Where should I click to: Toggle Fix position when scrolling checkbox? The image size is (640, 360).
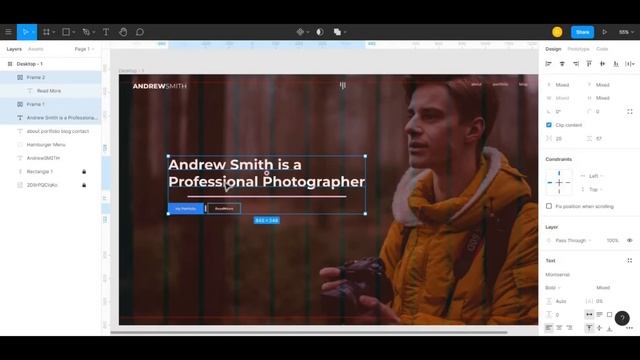(549, 206)
